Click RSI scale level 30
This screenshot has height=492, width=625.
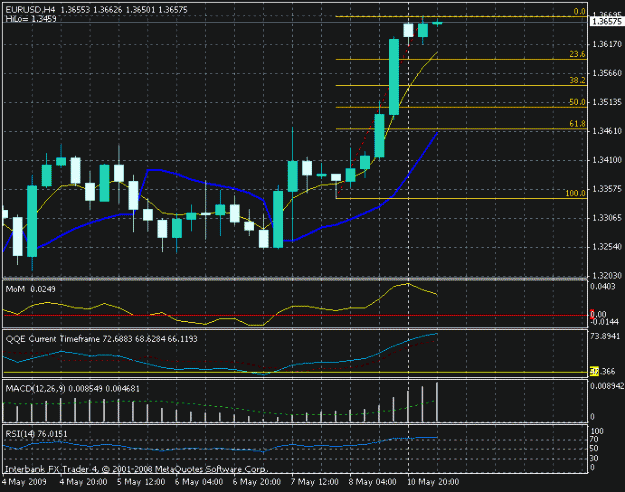point(594,458)
